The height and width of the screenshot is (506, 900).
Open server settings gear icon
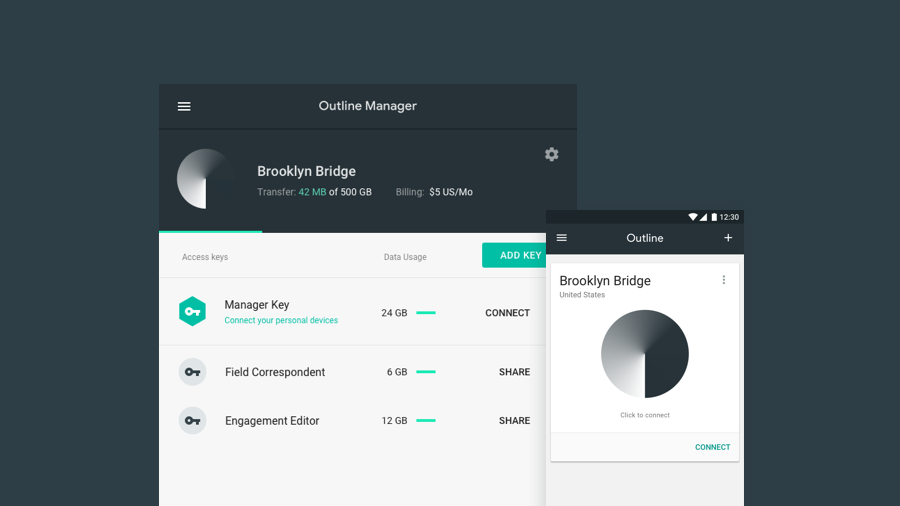(x=551, y=154)
